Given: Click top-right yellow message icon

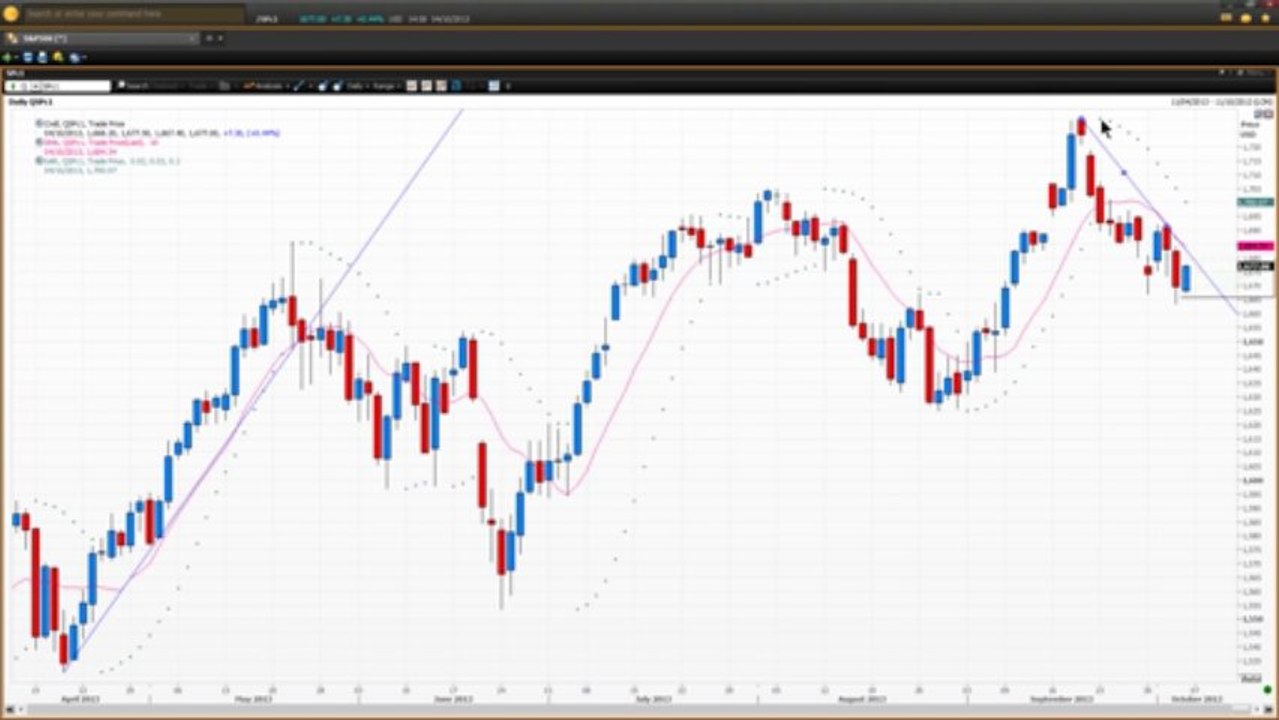Looking at the screenshot, I should [x=1228, y=17].
